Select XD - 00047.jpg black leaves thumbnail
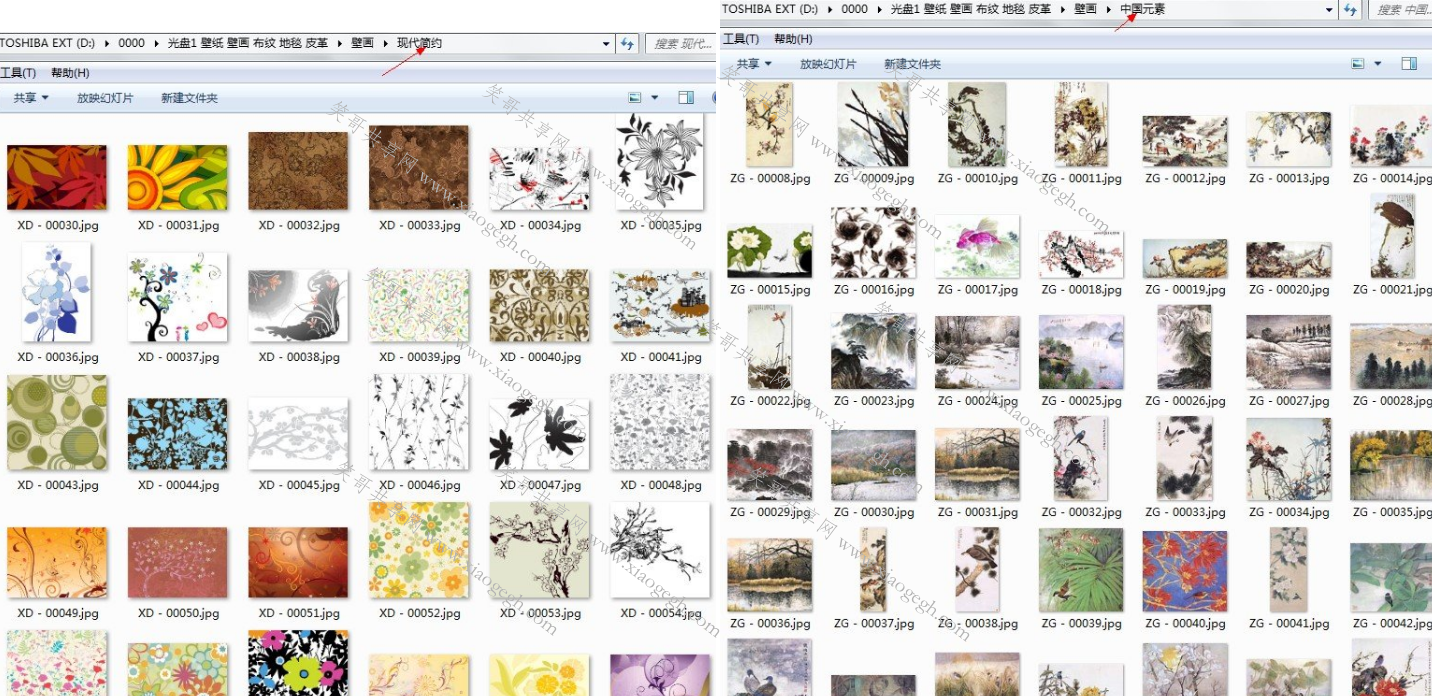Image resolution: width=1432 pixels, height=696 pixels. pyautogui.click(x=539, y=434)
